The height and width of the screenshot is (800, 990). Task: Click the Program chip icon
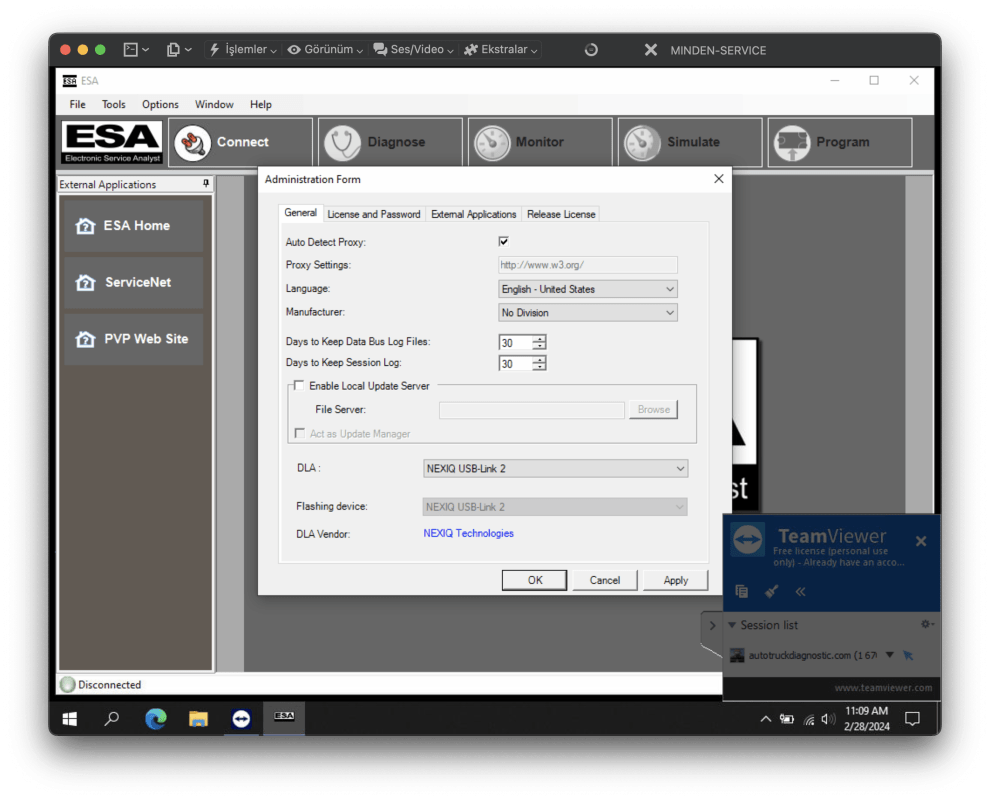tap(792, 143)
